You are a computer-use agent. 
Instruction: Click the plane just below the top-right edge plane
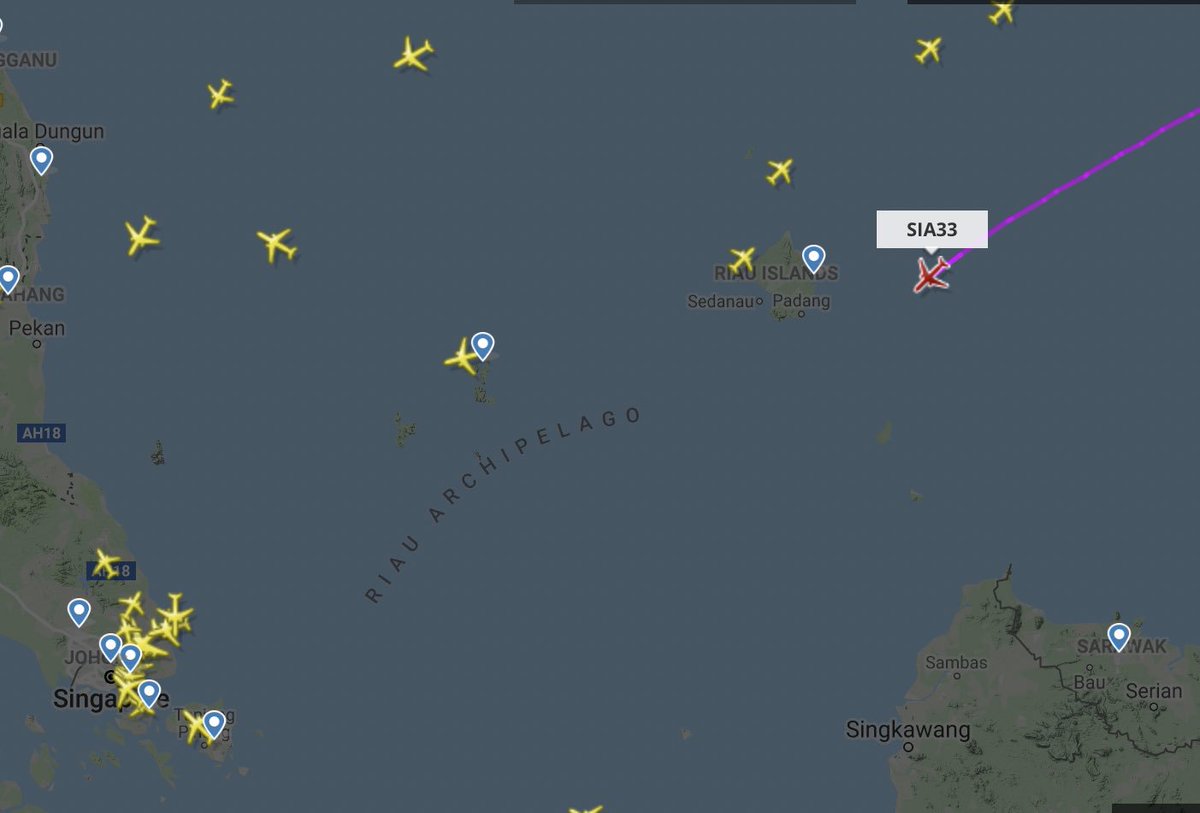[929, 49]
